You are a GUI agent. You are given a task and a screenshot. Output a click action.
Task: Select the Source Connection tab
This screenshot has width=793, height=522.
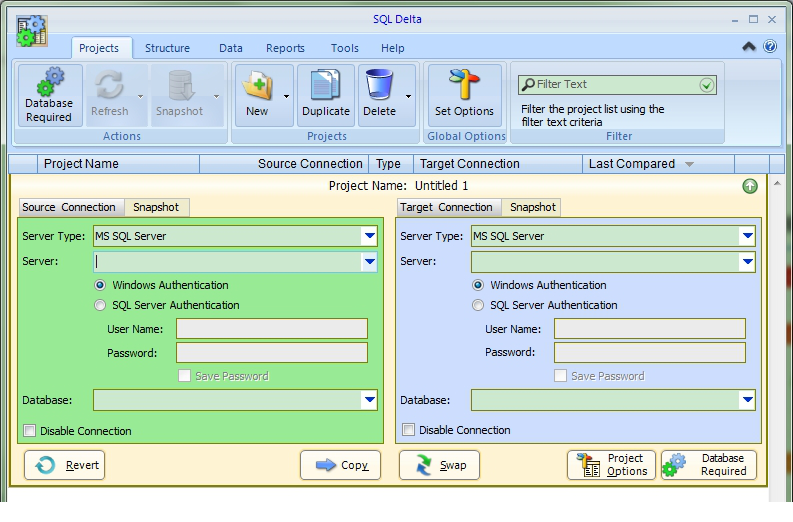tap(69, 207)
